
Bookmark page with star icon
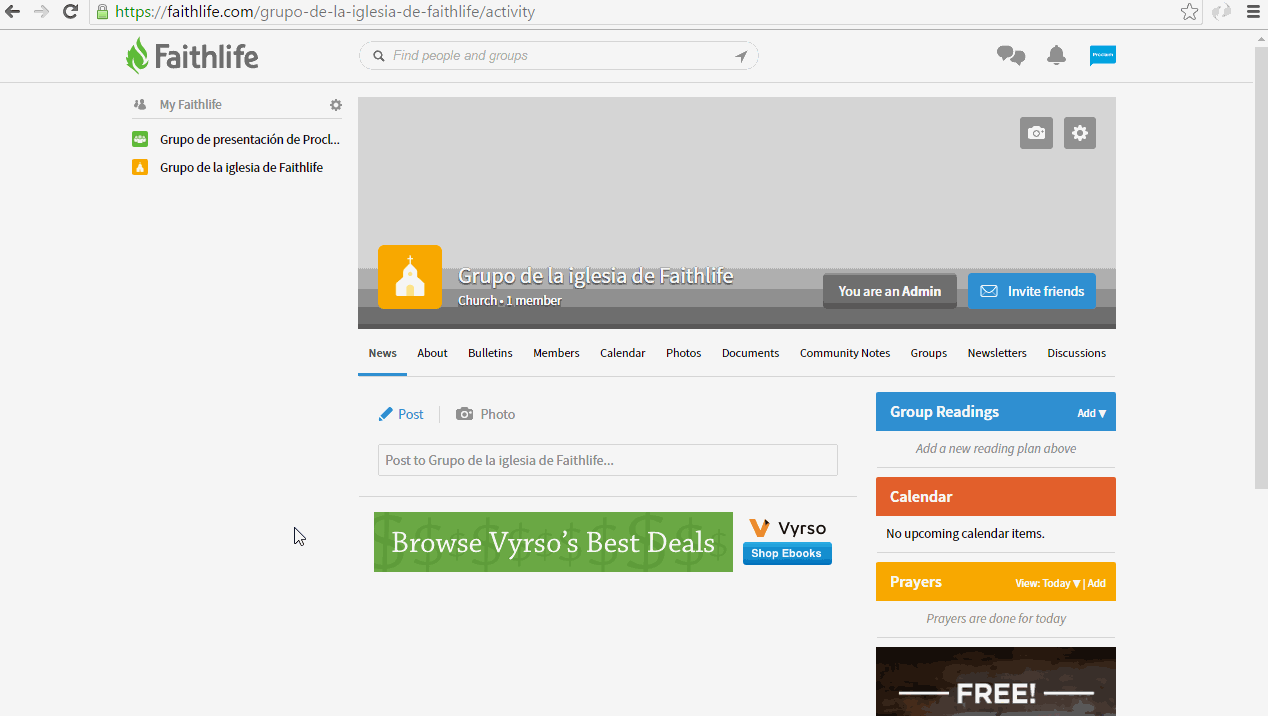coord(1189,12)
